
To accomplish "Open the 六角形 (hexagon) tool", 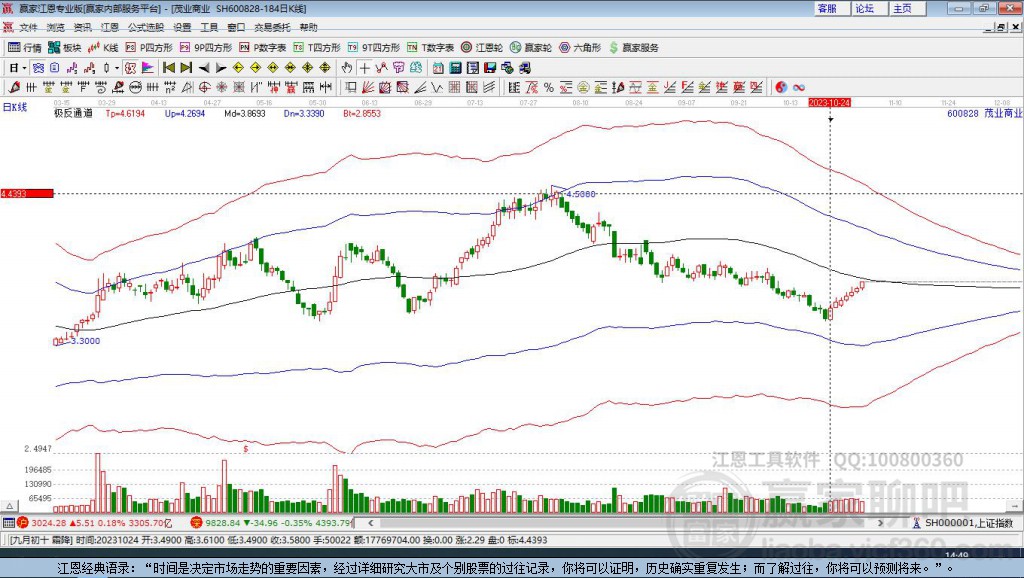I will coord(581,47).
